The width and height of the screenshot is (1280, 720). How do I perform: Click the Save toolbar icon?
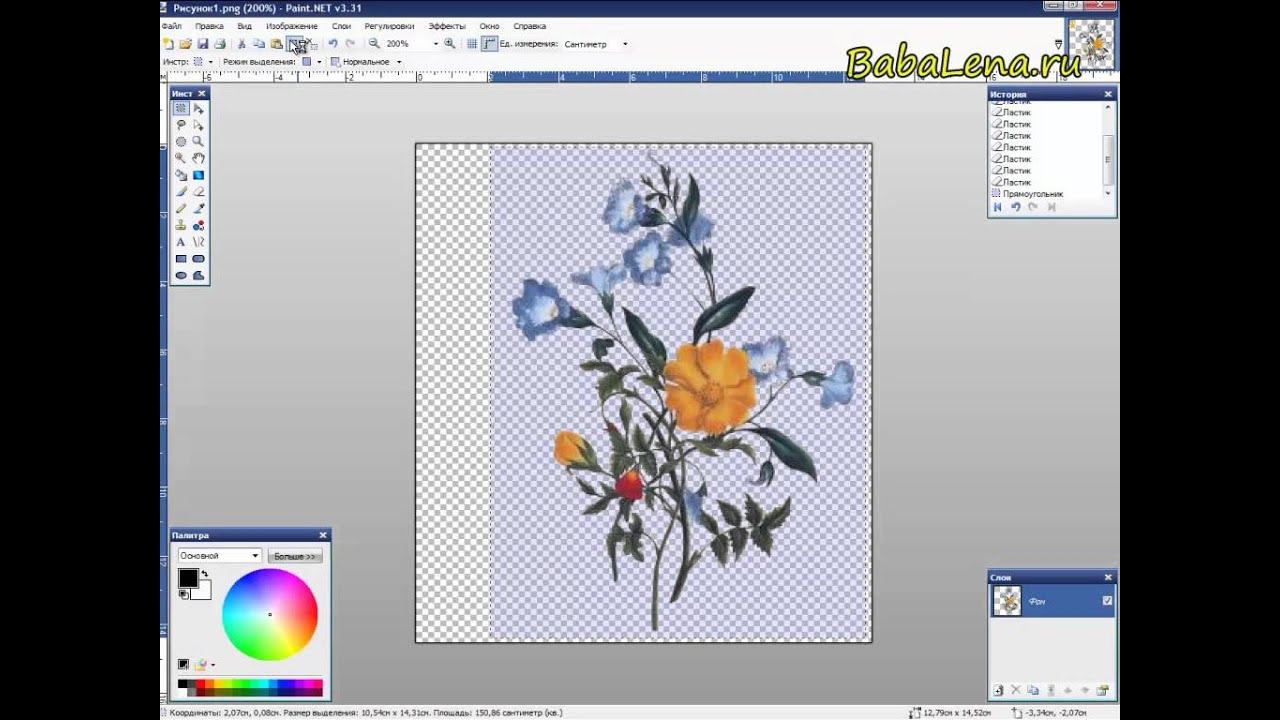(203, 44)
